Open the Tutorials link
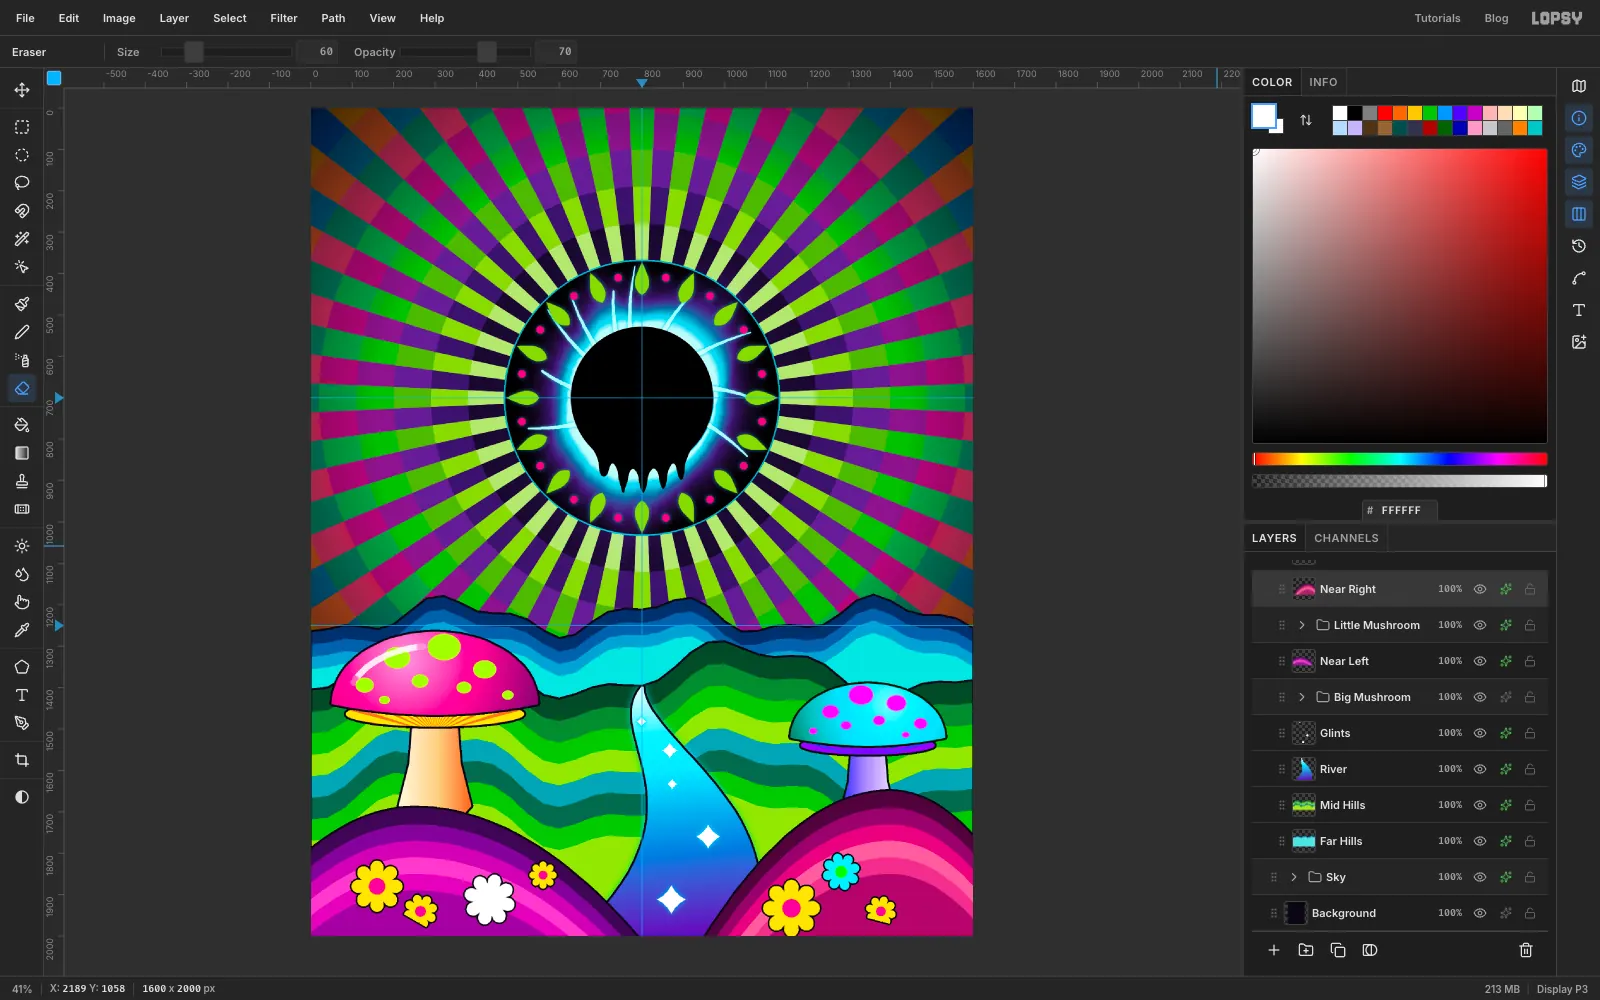The image size is (1600, 1000). point(1437,18)
